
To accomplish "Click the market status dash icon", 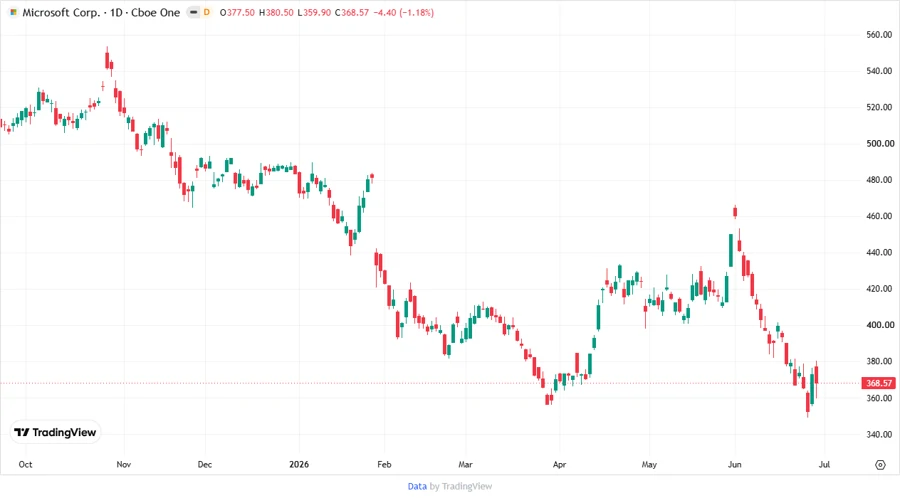I will 194,12.
